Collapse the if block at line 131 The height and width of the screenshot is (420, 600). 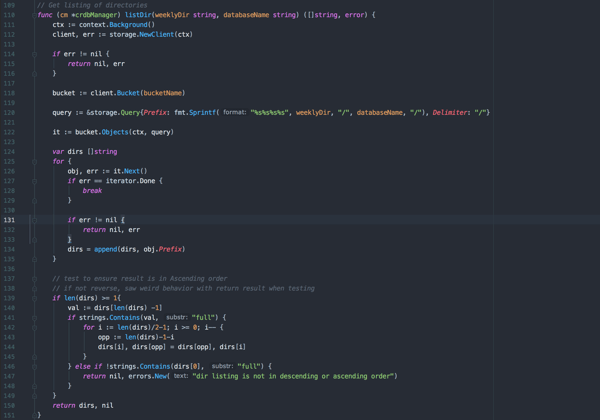coord(34,220)
